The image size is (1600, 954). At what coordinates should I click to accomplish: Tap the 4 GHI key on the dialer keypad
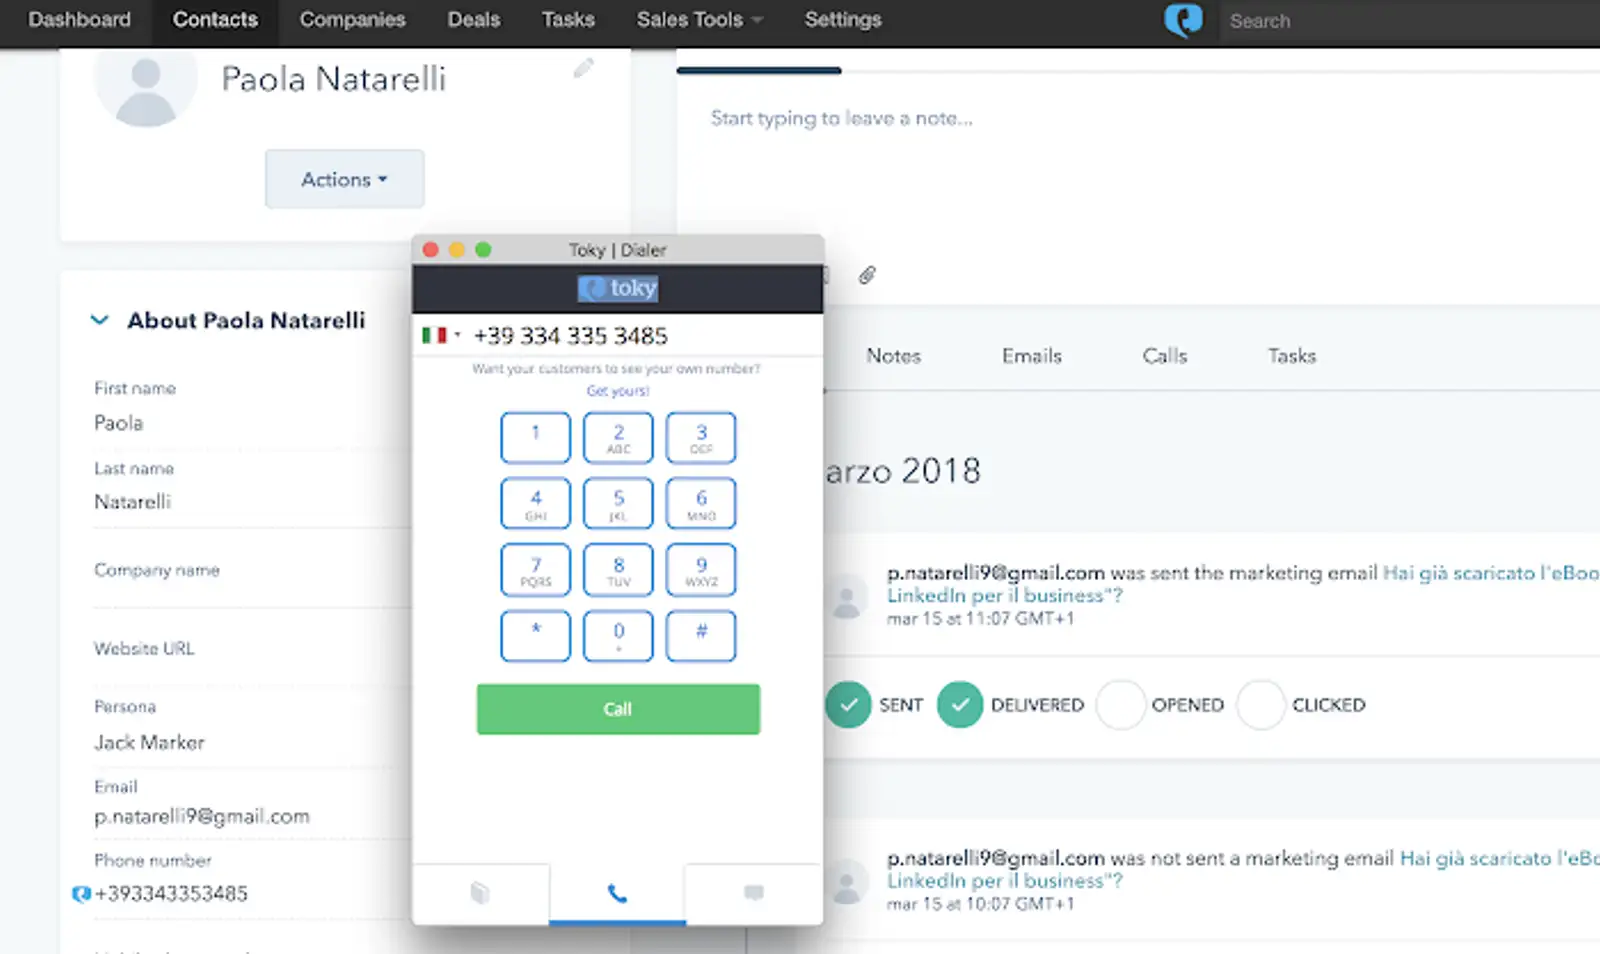[x=536, y=503]
